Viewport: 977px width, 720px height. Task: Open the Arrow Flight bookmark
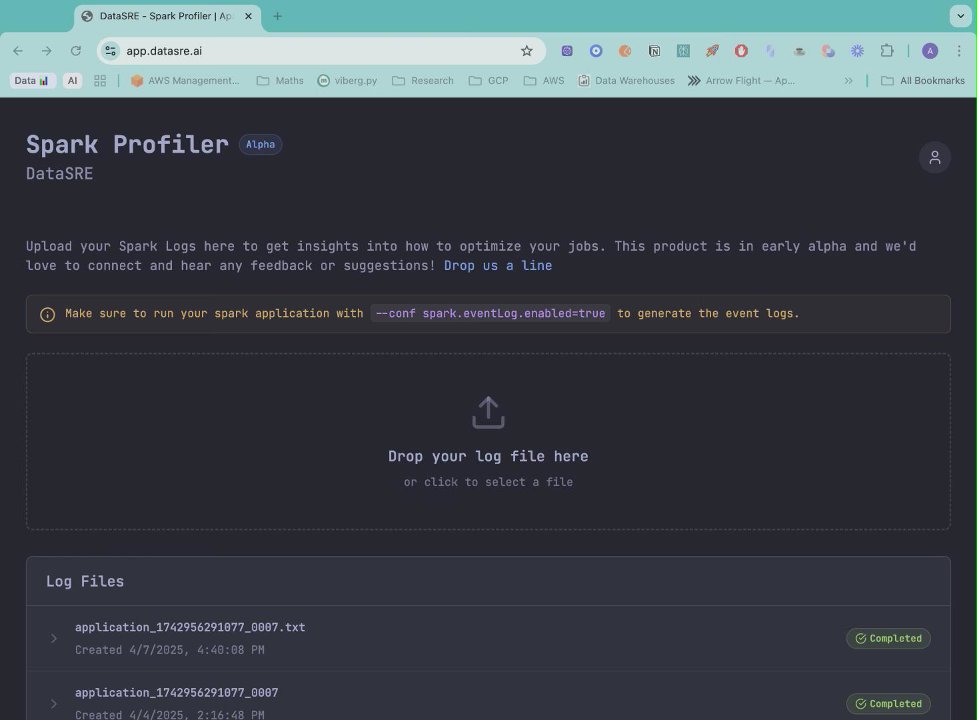[741, 80]
